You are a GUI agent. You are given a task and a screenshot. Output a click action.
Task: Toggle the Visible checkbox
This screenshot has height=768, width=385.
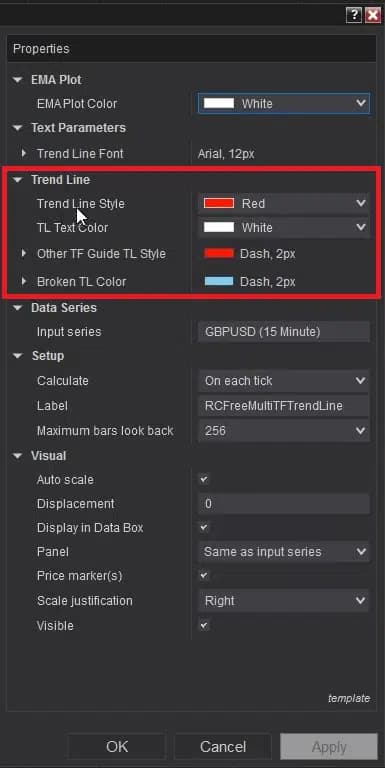point(204,625)
